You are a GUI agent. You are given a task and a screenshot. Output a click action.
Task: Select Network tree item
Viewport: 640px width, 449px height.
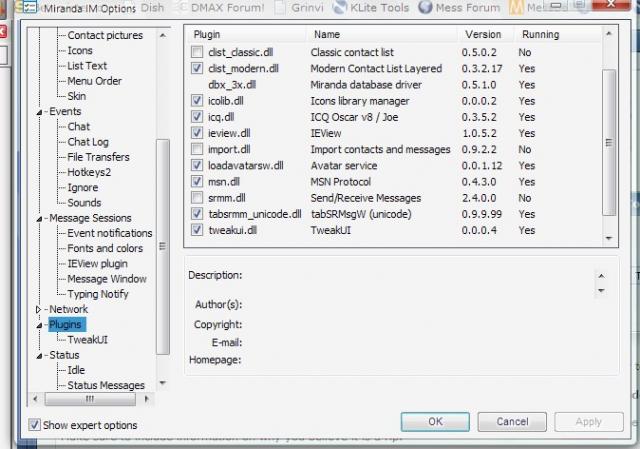pos(69,309)
